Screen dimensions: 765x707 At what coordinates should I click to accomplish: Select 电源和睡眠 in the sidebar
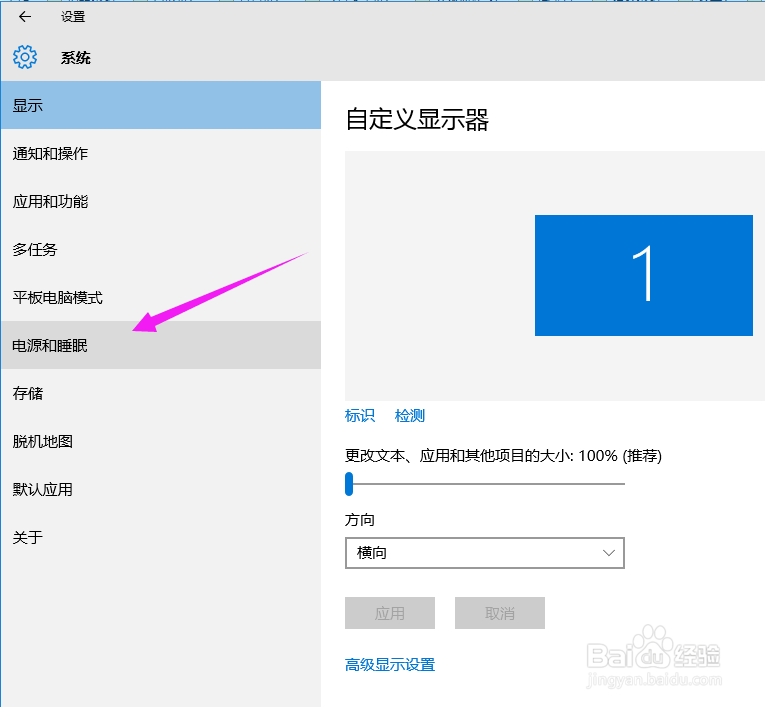click(161, 345)
